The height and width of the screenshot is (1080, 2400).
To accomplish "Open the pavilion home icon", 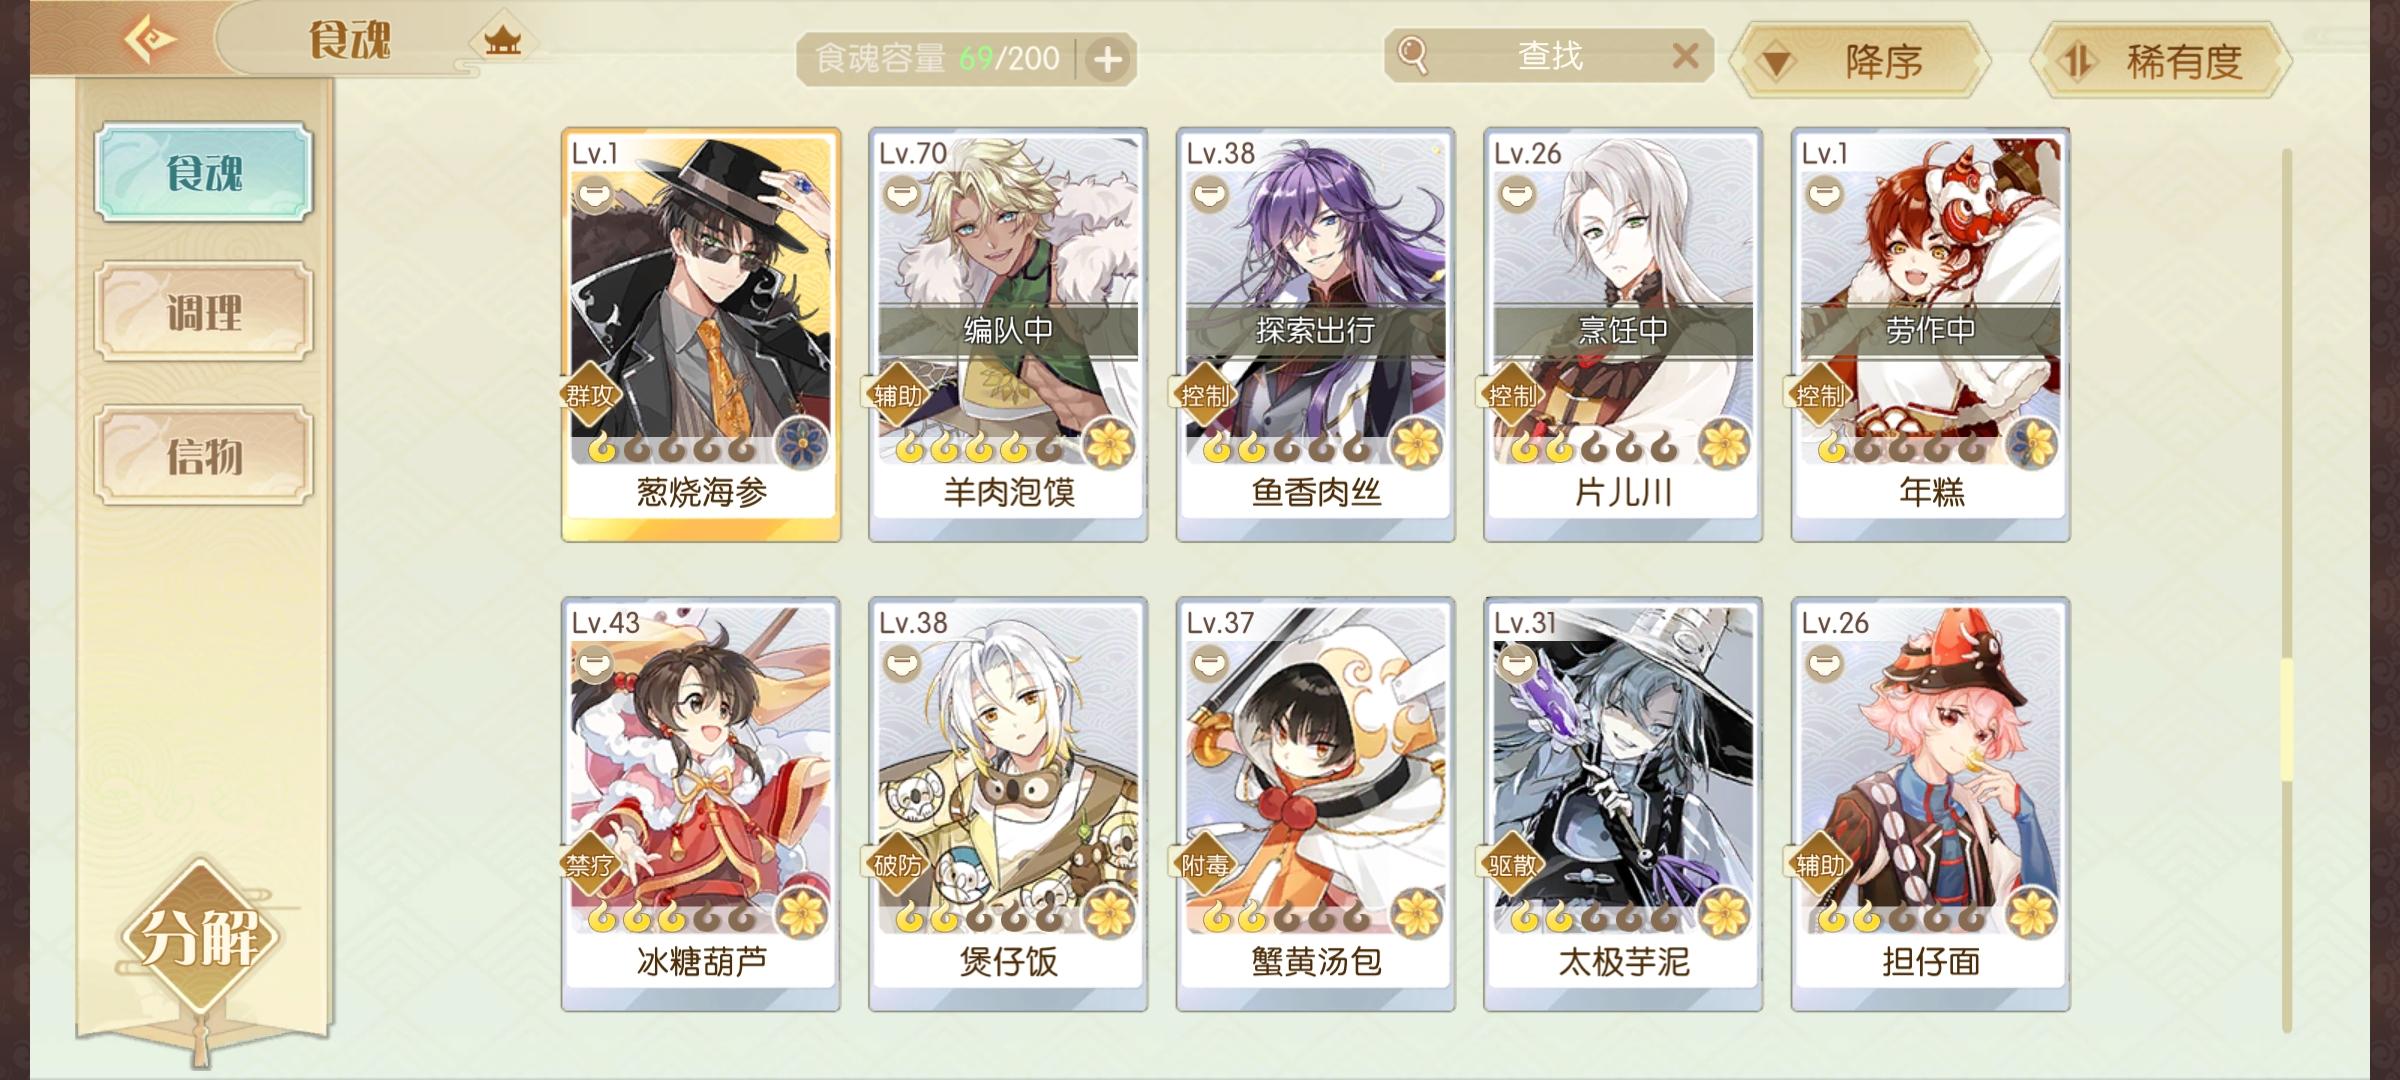I will (502, 41).
